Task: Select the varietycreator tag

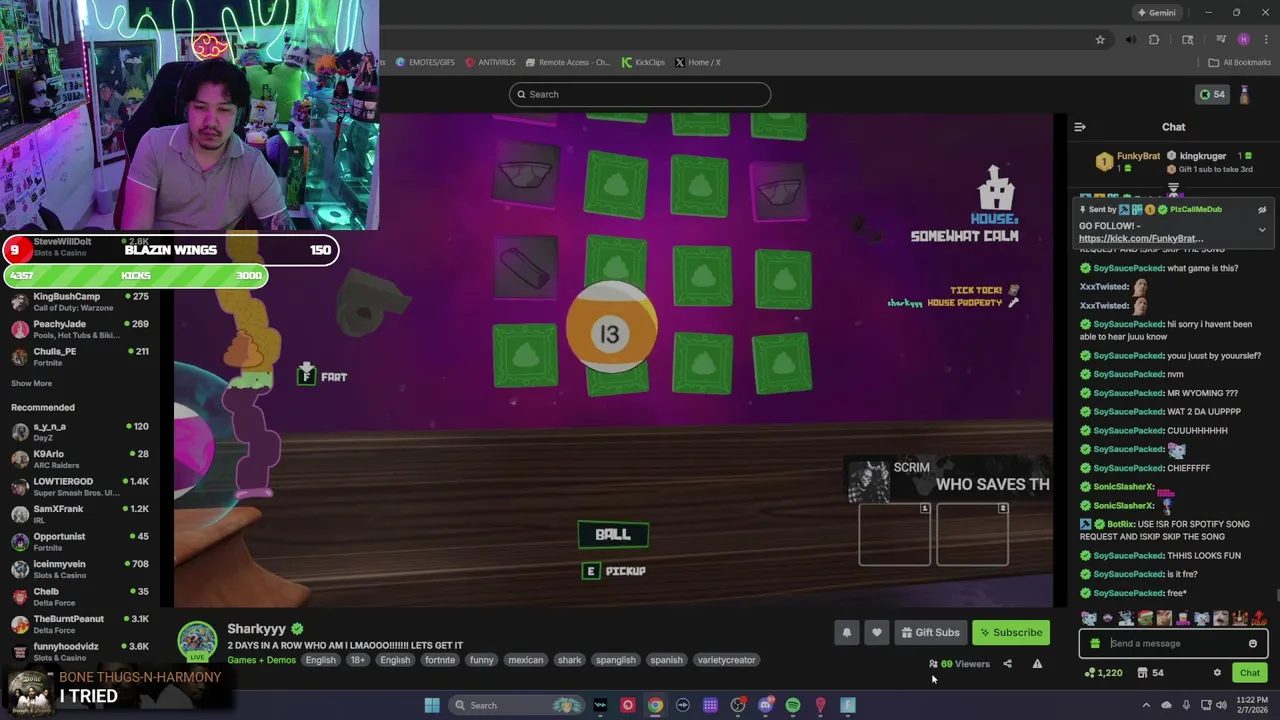Action: click(726, 660)
